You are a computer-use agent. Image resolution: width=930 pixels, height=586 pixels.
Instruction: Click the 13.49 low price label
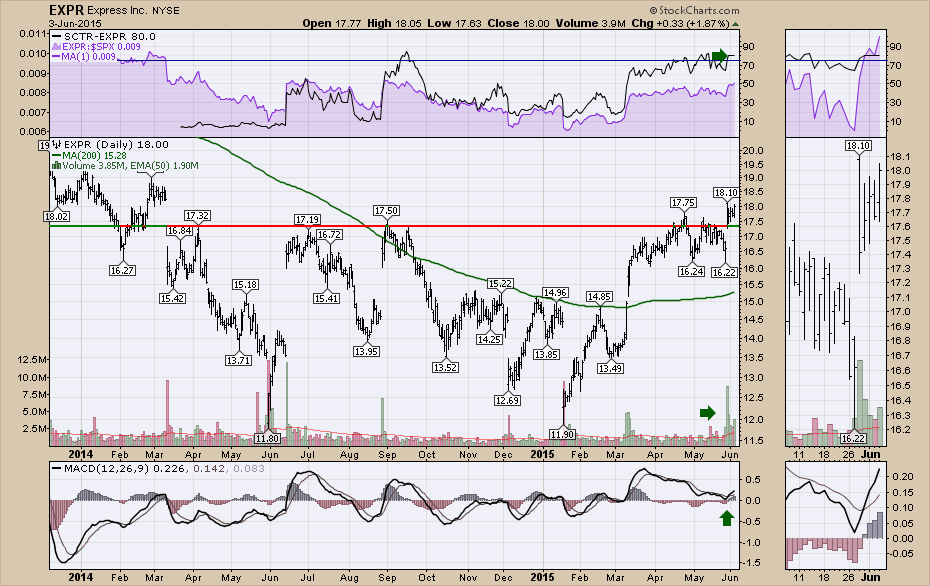[x=610, y=368]
